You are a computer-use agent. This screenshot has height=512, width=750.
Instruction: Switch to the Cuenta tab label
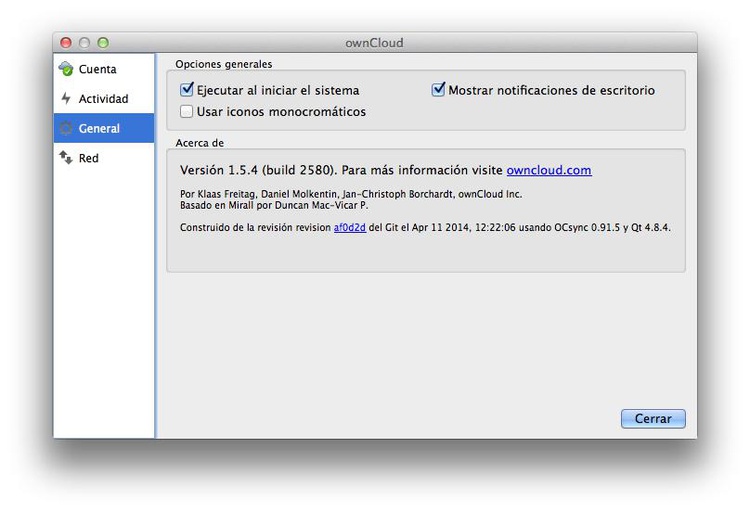point(98,69)
